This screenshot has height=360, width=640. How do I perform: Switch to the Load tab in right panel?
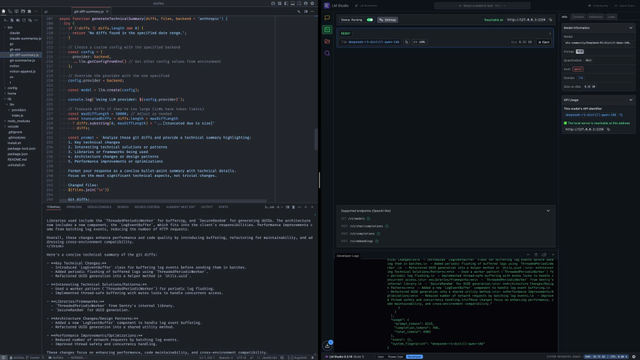point(611,17)
